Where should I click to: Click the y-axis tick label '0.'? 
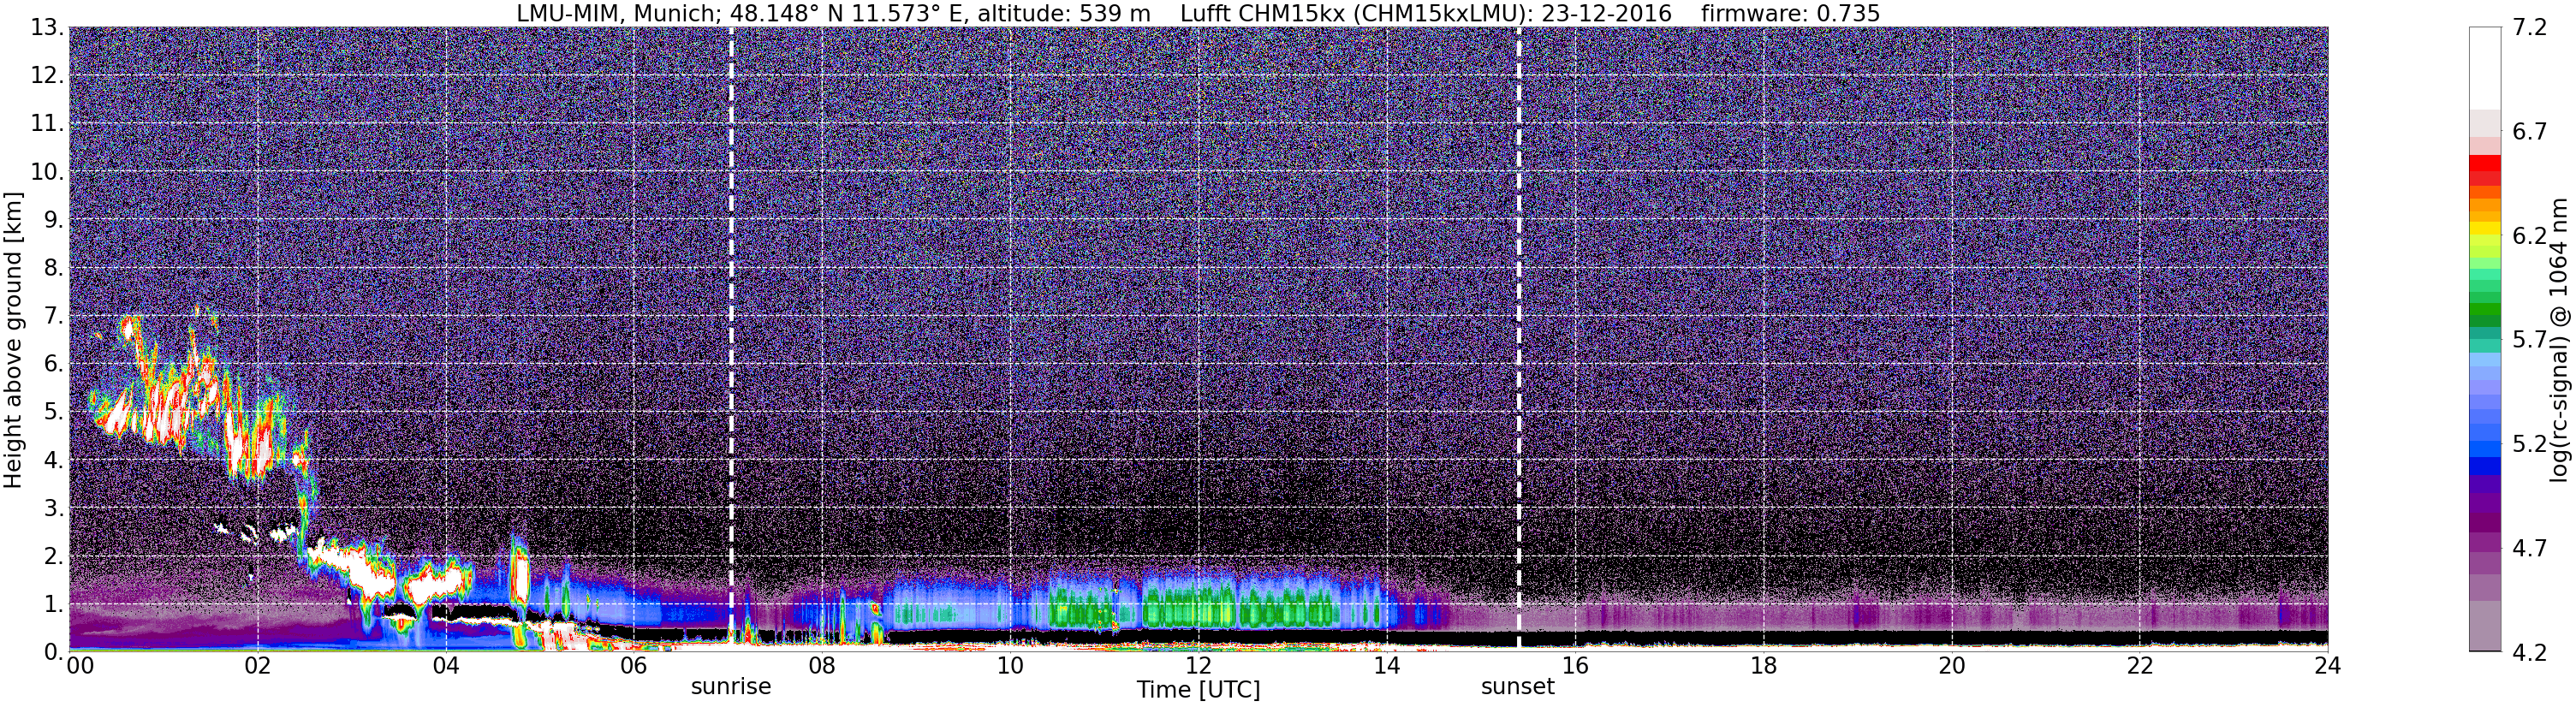coord(54,652)
